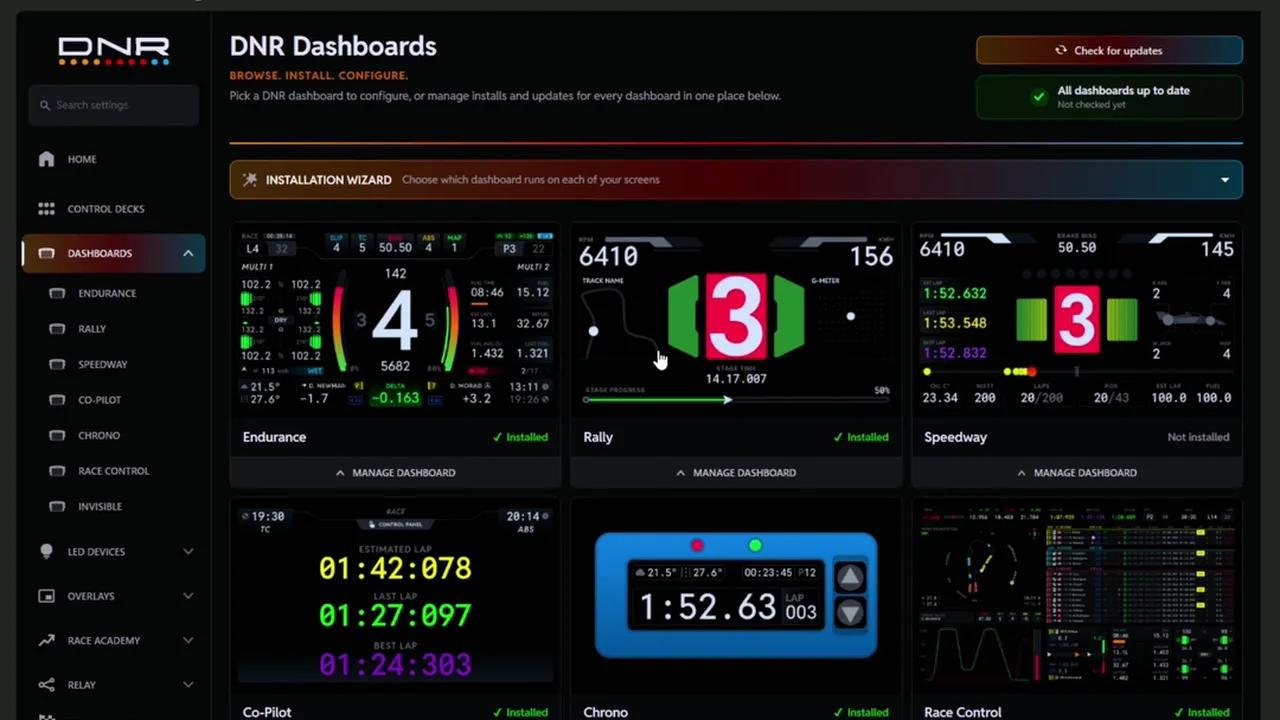Open Manage Dashboard under Speedway
The width and height of the screenshot is (1280, 720).
pos(1077,472)
